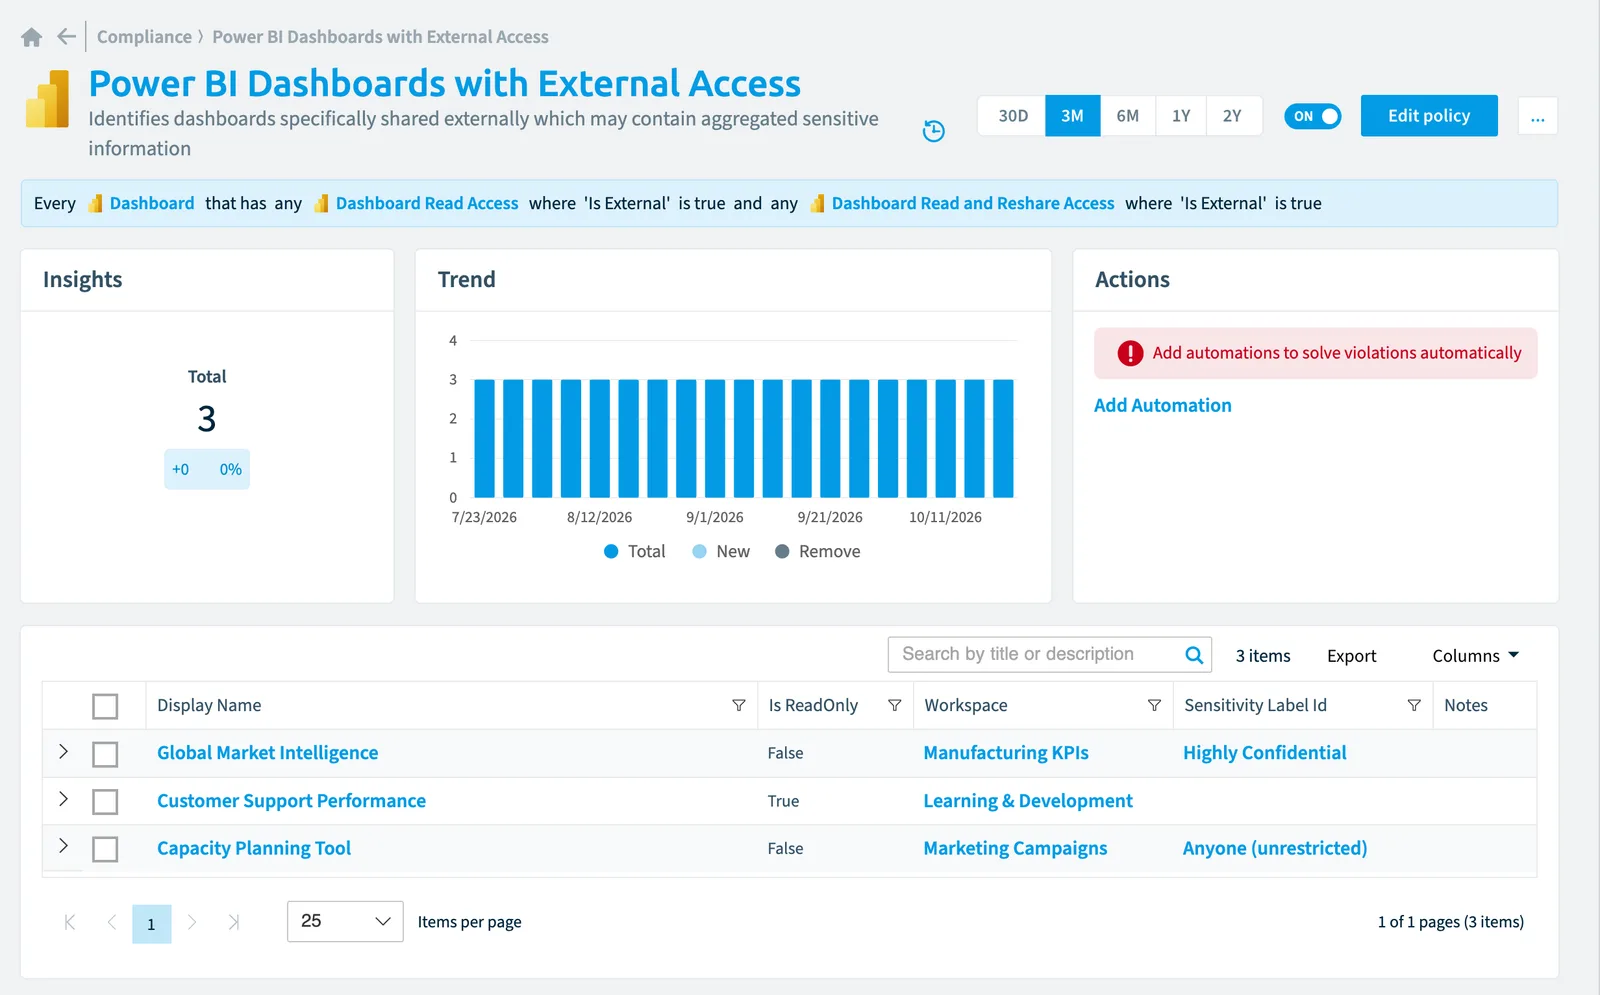Click the red alert icon in Actions

pyautogui.click(x=1130, y=353)
